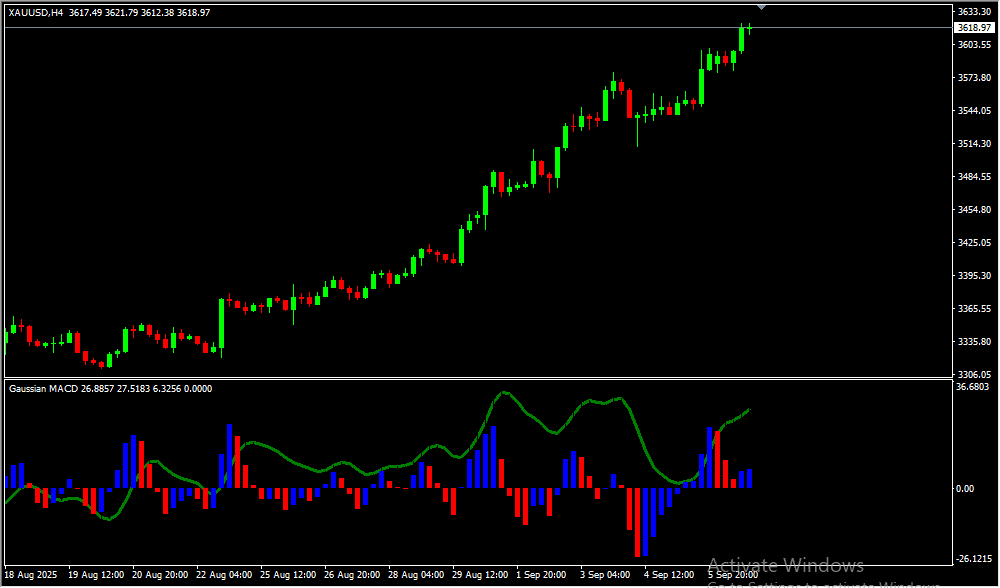Click the 18 Aug 2025 date label

pyautogui.click(x=30, y=575)
